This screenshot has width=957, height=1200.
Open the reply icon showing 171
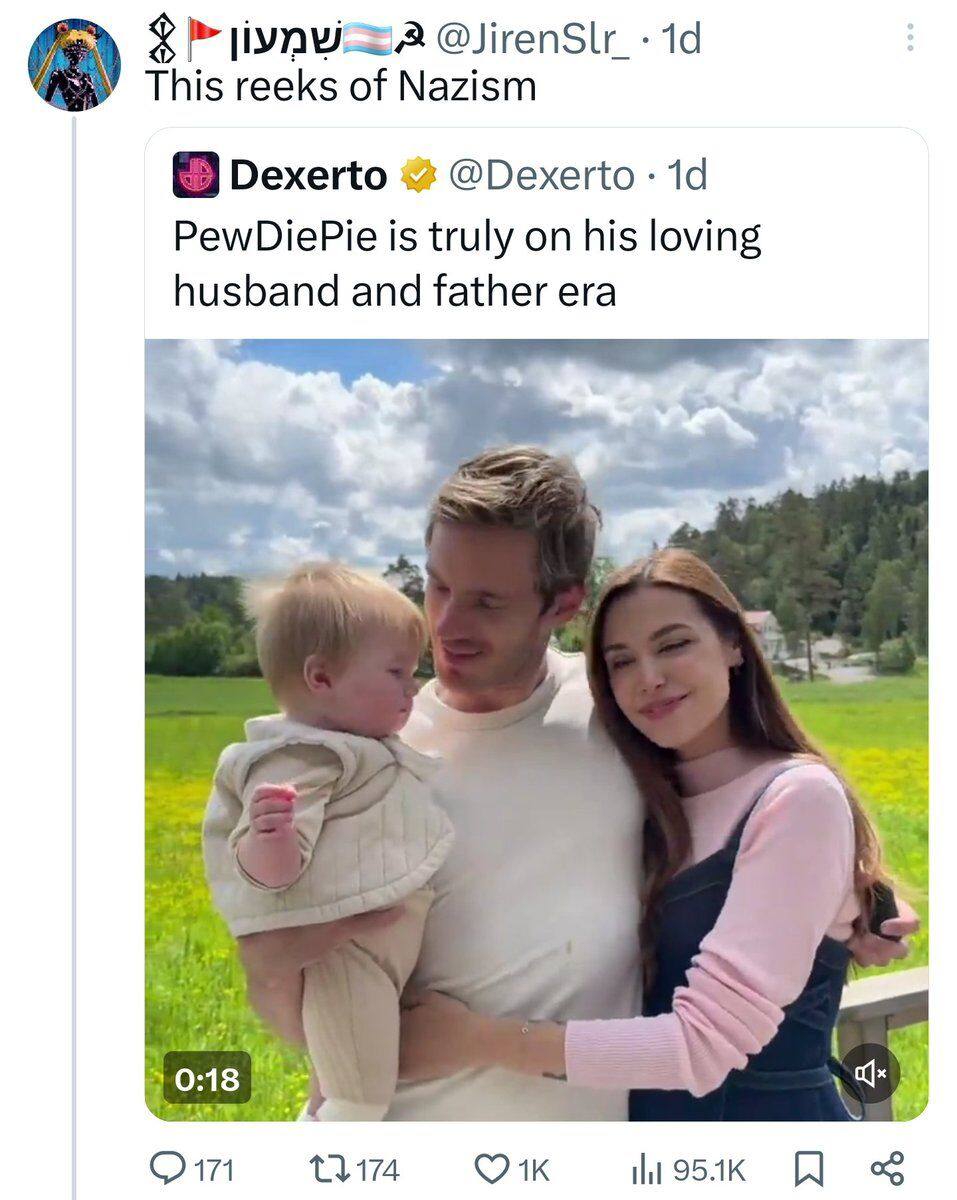pos(164,1167)
